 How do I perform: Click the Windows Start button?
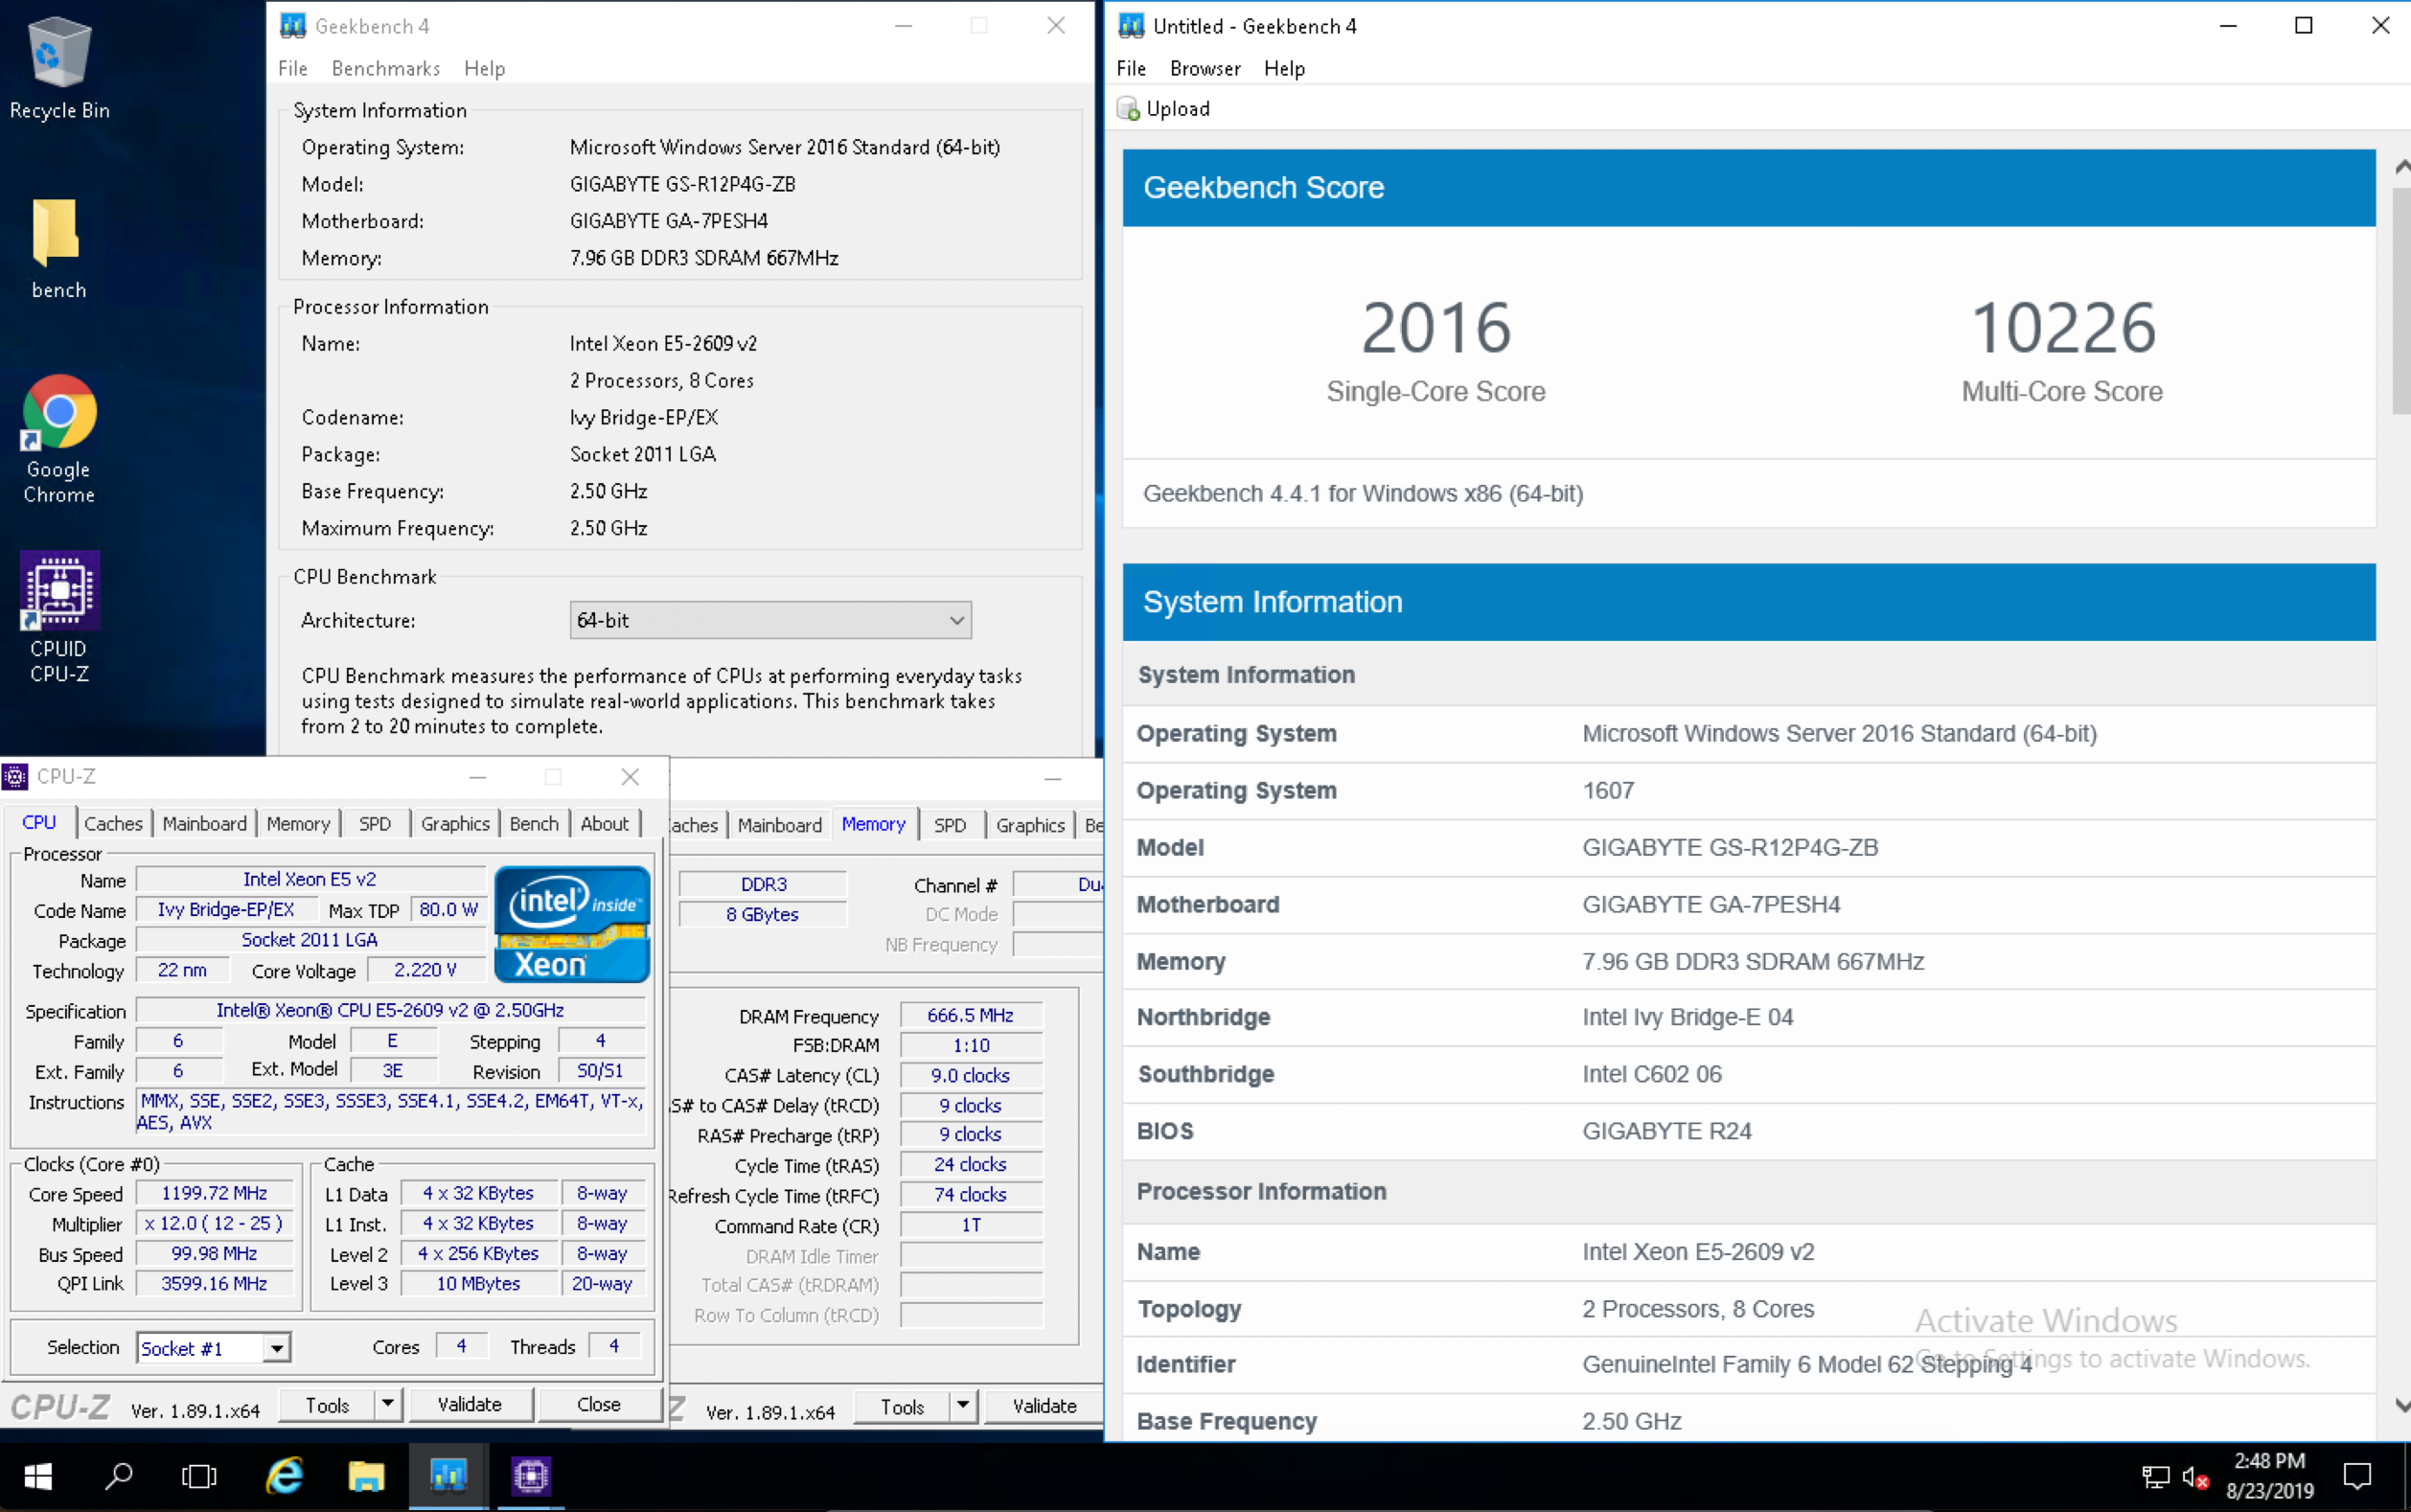38,1476
